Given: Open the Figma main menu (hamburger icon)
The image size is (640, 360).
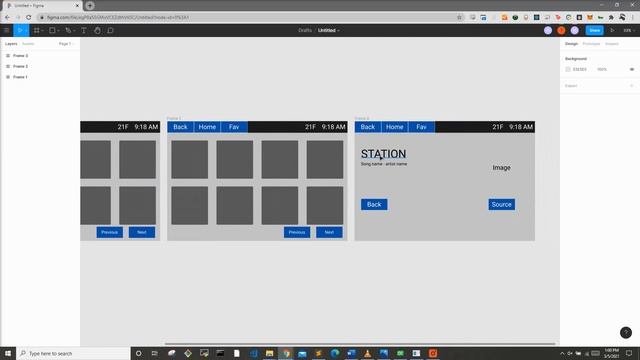Looking at the screenshot, I should pyautogui.click(x=6, y=30).
